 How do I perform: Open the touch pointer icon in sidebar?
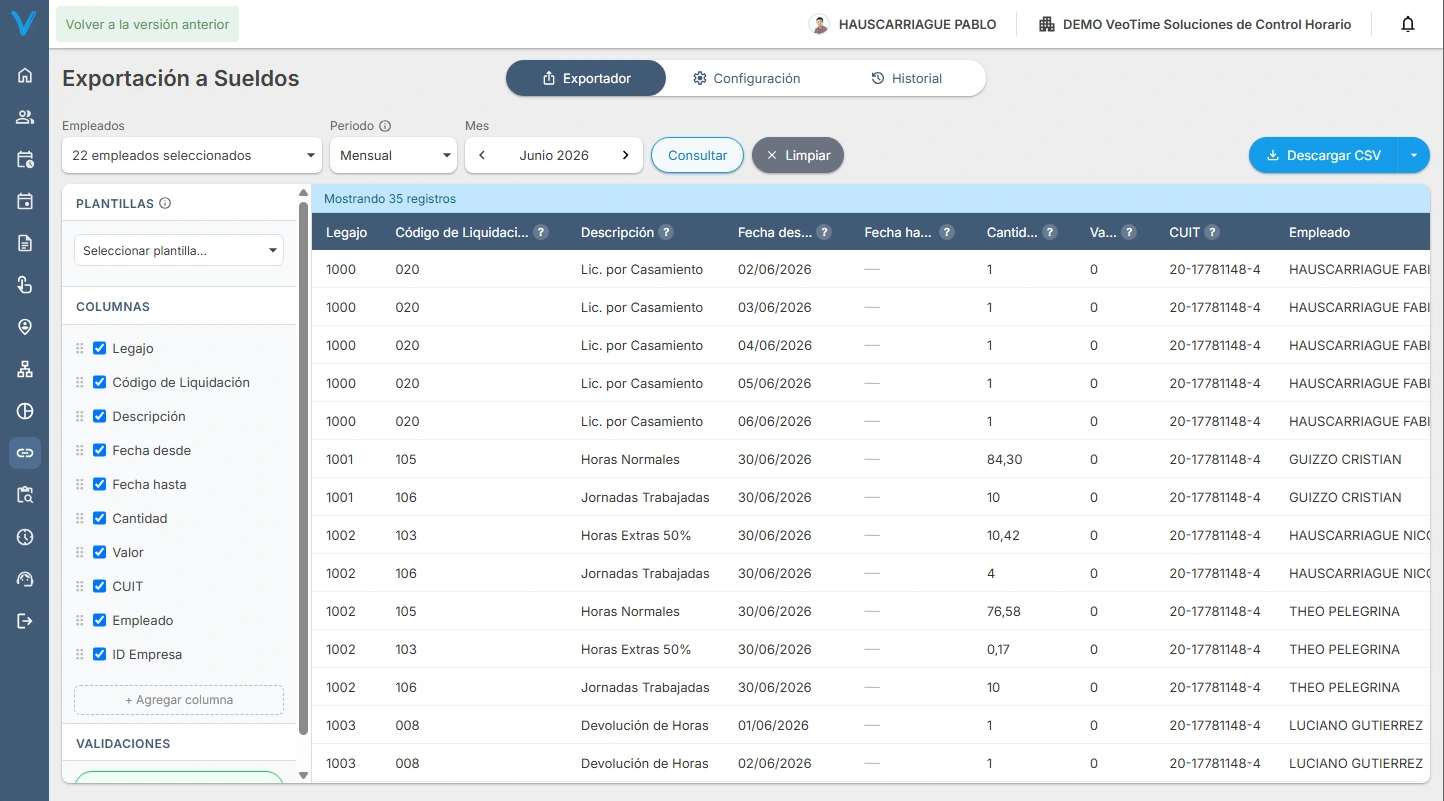pyautogui.click(x=25, y=285)
